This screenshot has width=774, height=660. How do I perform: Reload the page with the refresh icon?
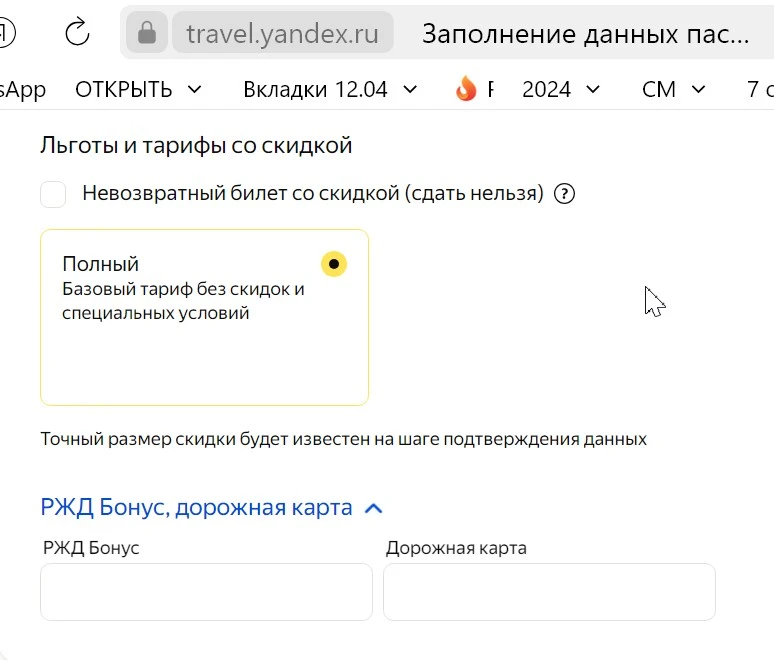(x=77, y=32)
